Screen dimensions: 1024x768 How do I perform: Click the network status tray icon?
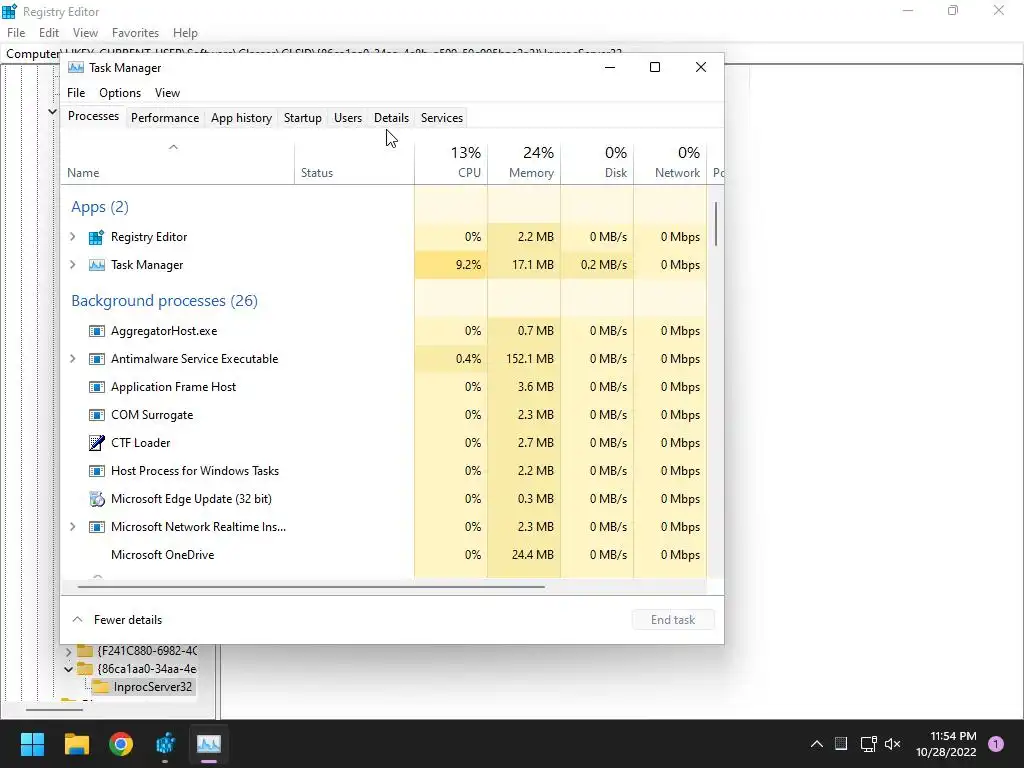(868, 744)
